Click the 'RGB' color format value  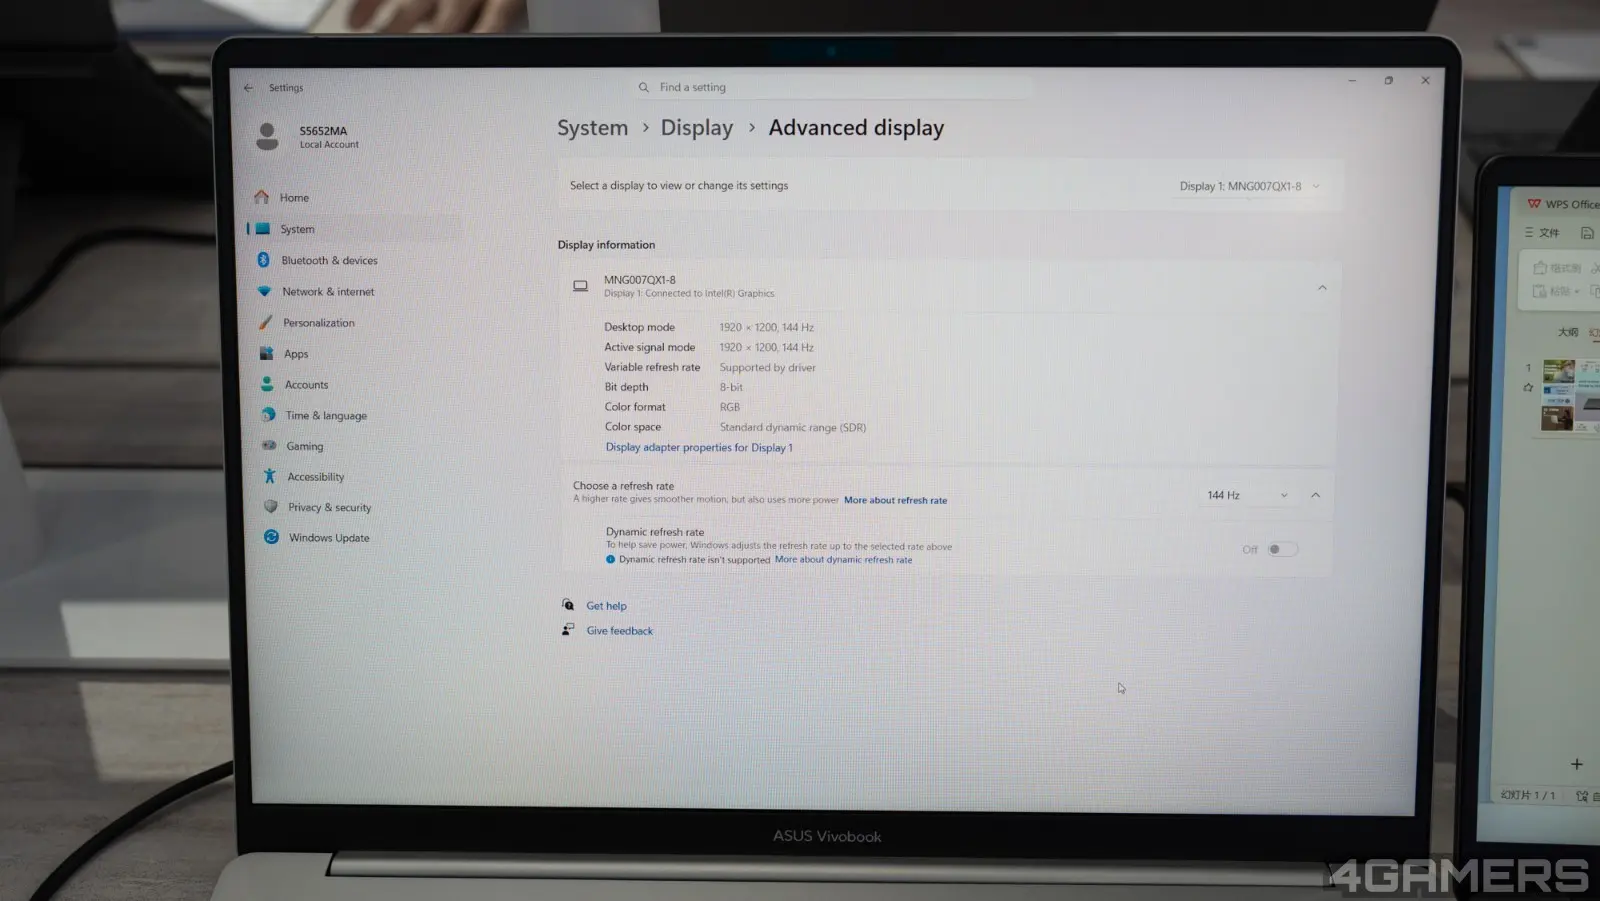click(730, 408)
